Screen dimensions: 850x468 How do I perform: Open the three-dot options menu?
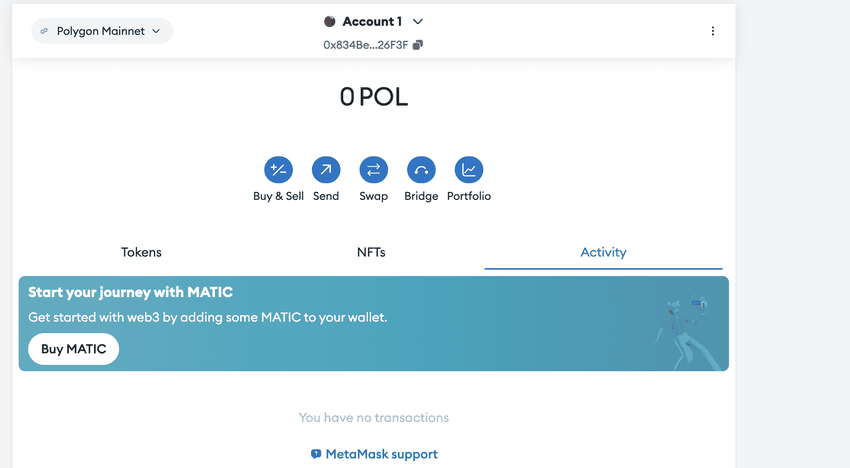tap(713, 31)
